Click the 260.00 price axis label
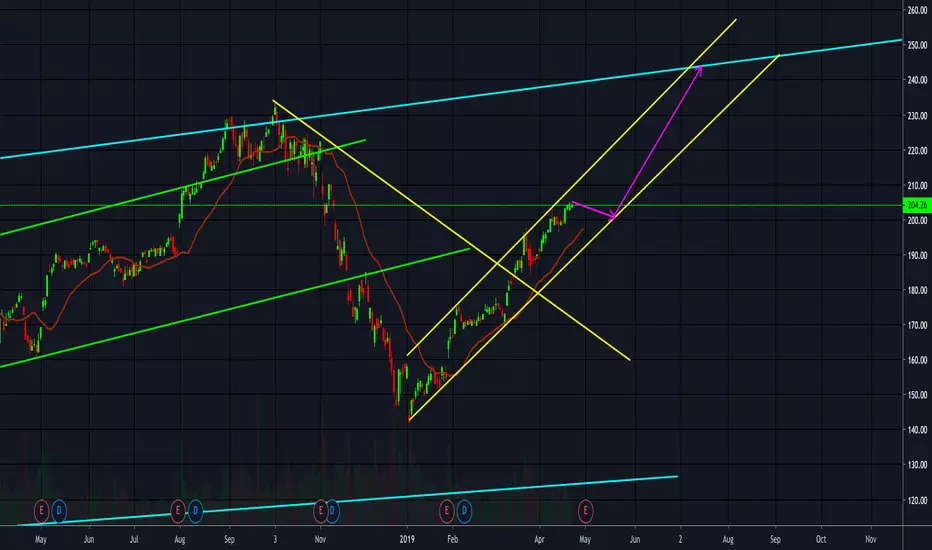This screenshot has height=550, width=932. pyautogui.click(x=917, y=10)
